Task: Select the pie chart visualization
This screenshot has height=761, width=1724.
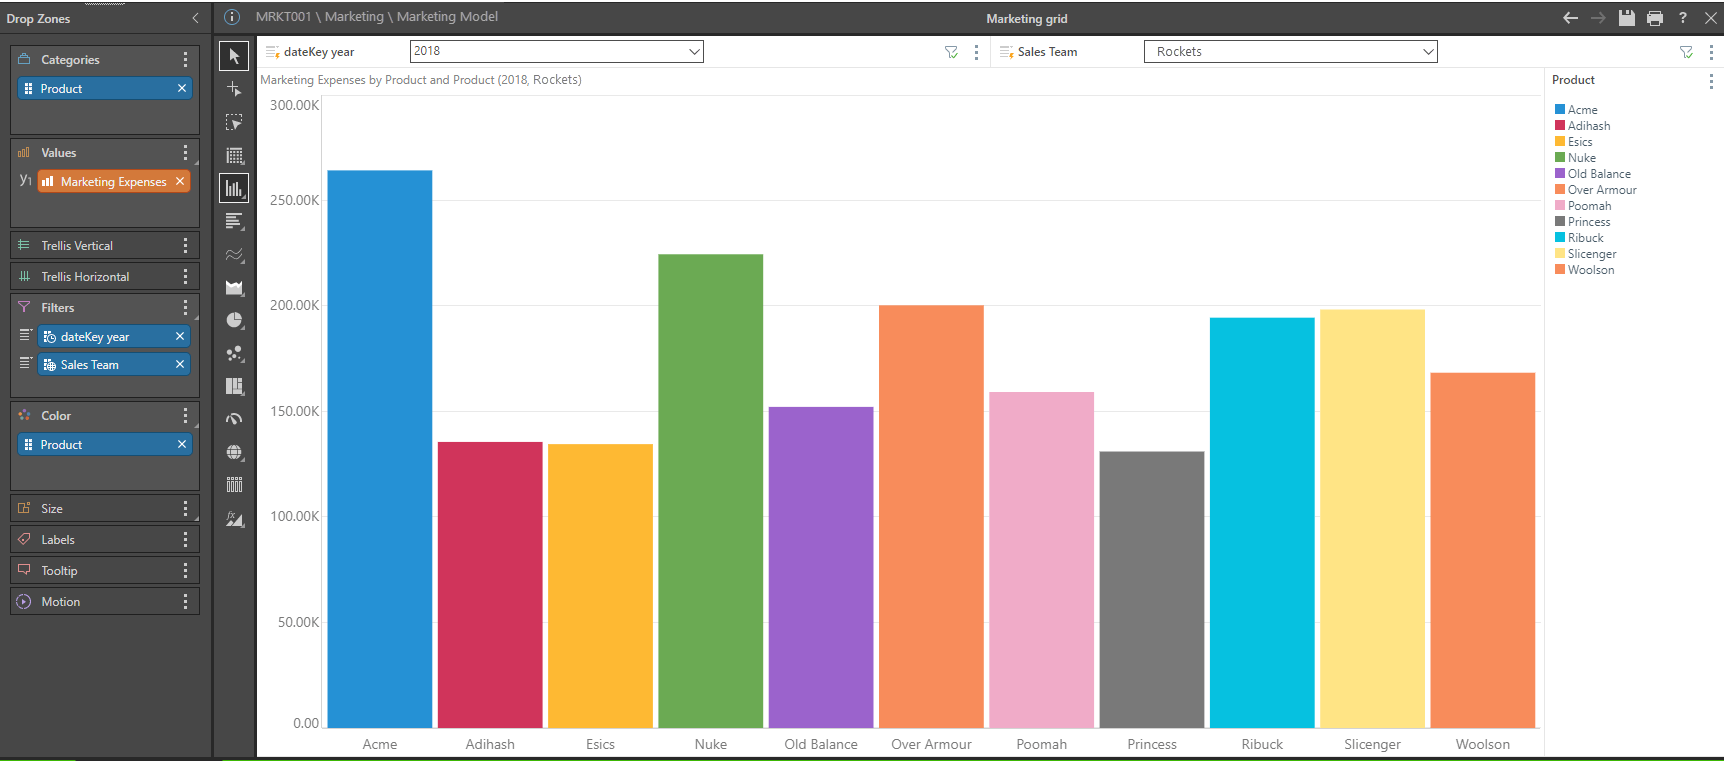Action: pyautogui.click(x=234, y=320)
